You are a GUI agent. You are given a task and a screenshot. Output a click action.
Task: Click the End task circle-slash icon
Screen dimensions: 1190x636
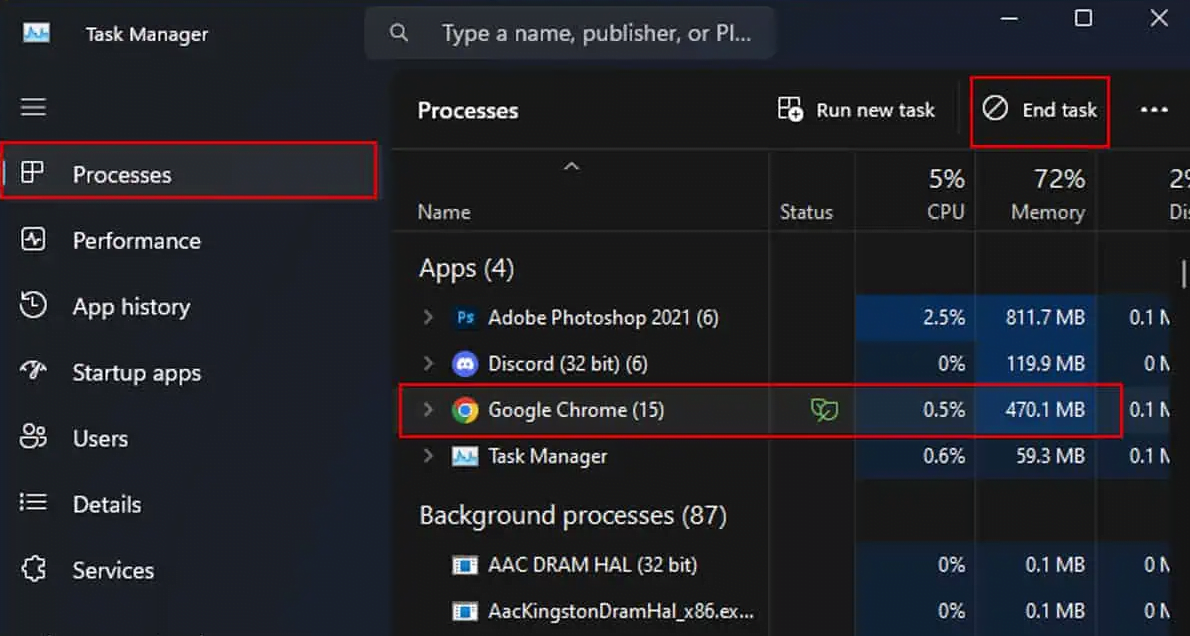[x=995, y=109]
